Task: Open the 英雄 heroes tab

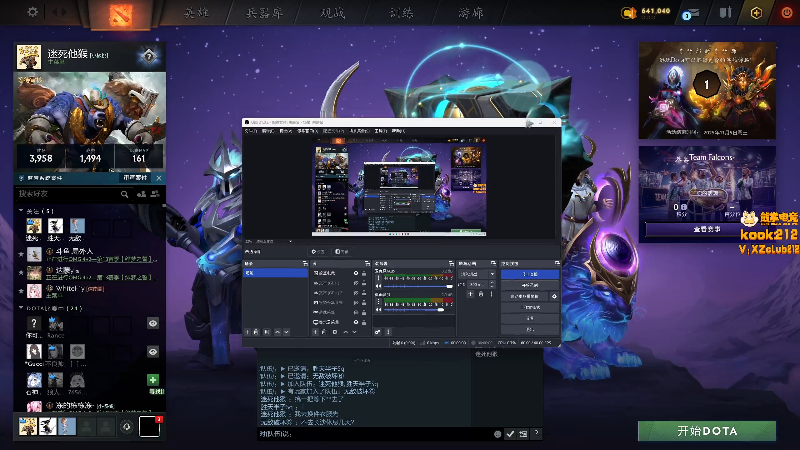Action: click(196, 13)
